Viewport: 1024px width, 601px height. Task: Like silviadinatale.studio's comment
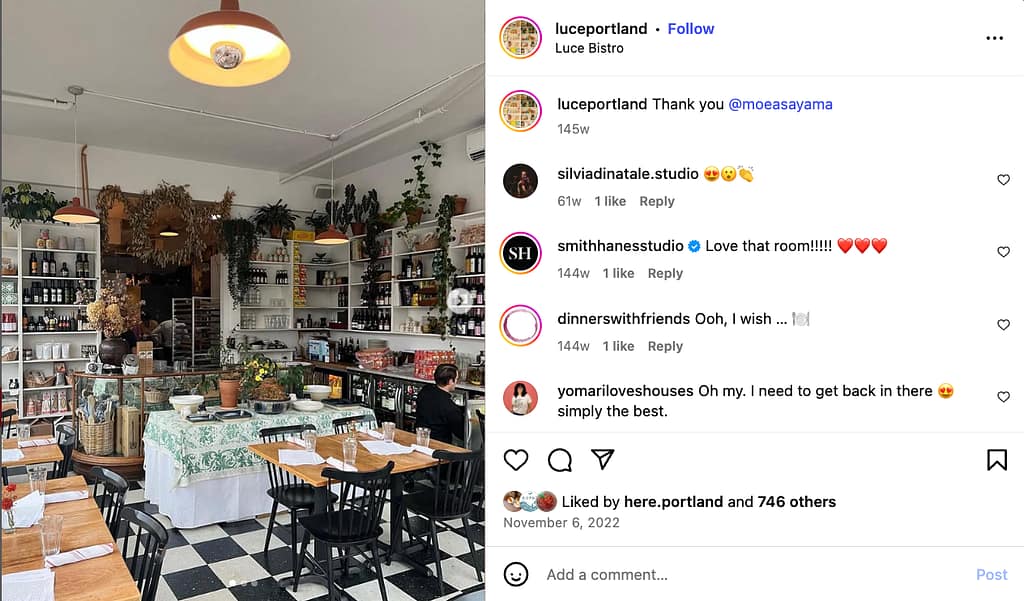coord(1003,180)
